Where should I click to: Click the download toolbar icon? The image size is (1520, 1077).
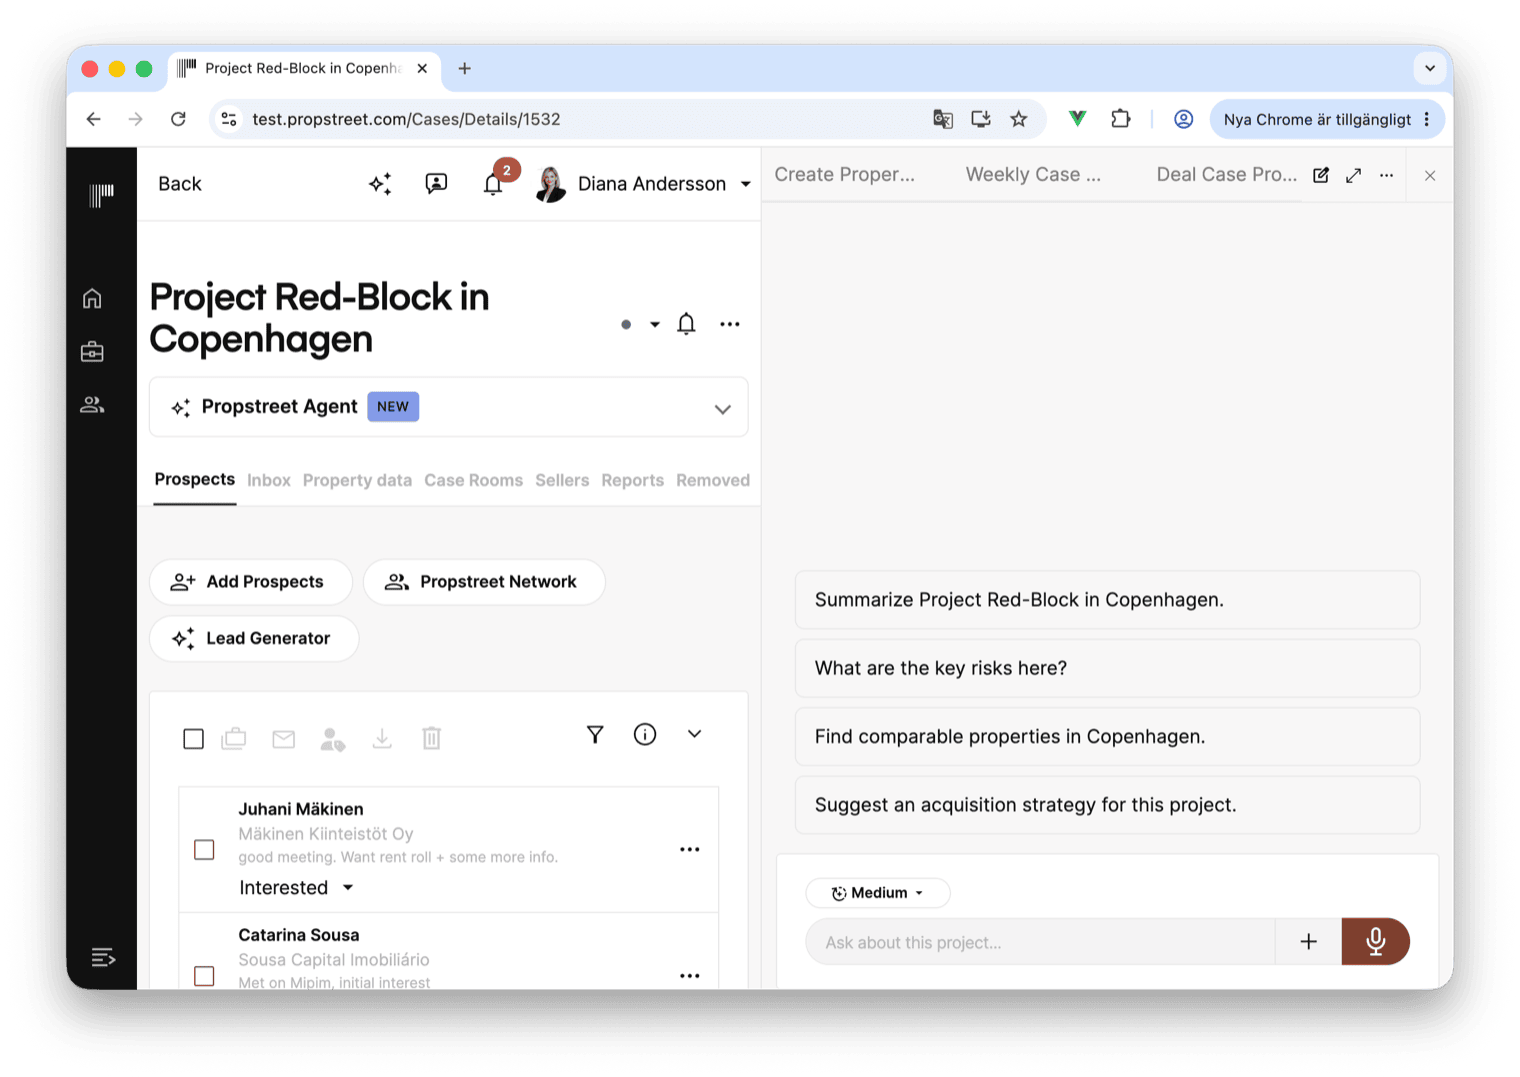coord(382,739)
